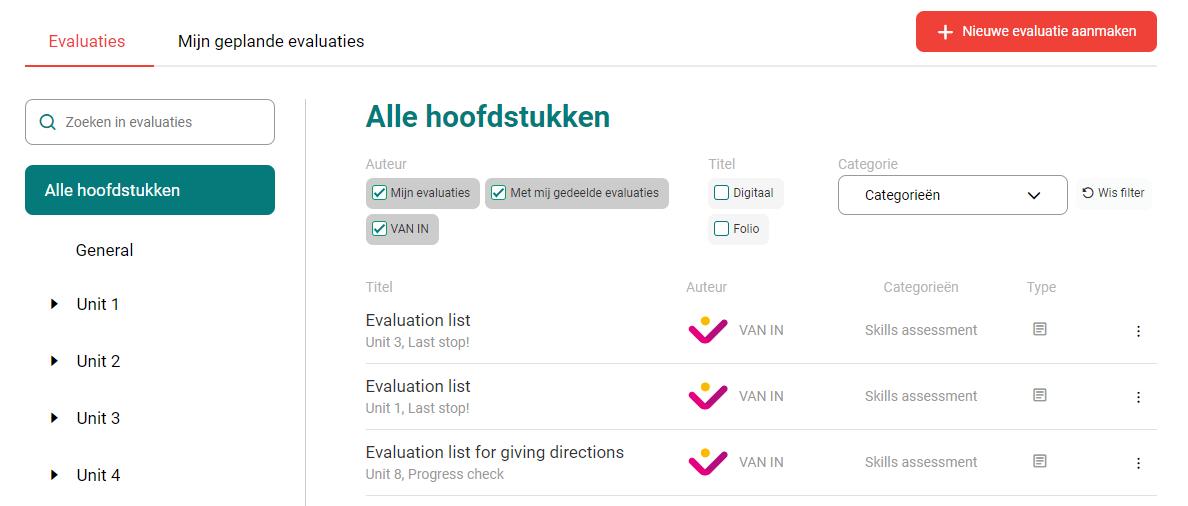
Task: Expand Unit 3 tree arrow
Action: click(x=54, y=417)
